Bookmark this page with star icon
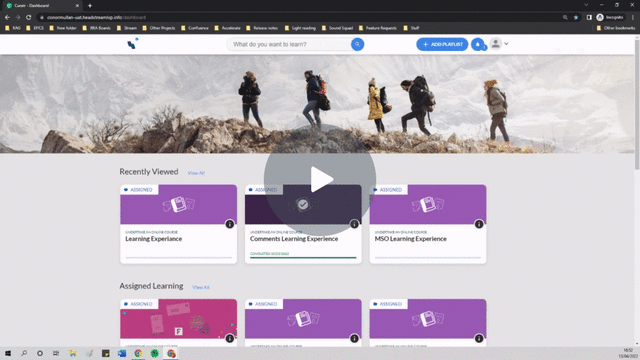Viewport: 640px width, 360px height. (576, 18)
